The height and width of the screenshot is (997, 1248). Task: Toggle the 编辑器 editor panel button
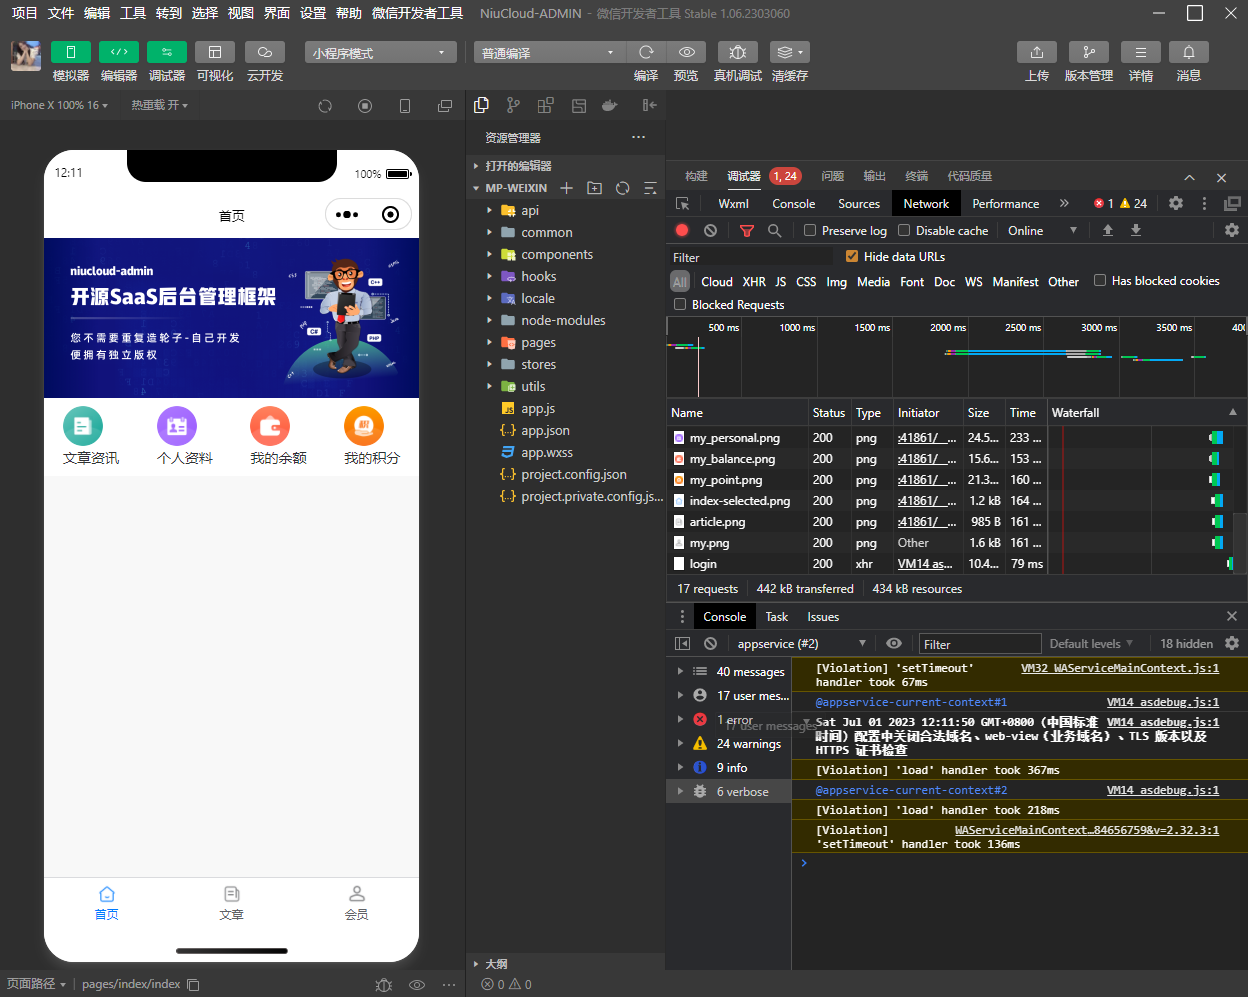(119, 52)
